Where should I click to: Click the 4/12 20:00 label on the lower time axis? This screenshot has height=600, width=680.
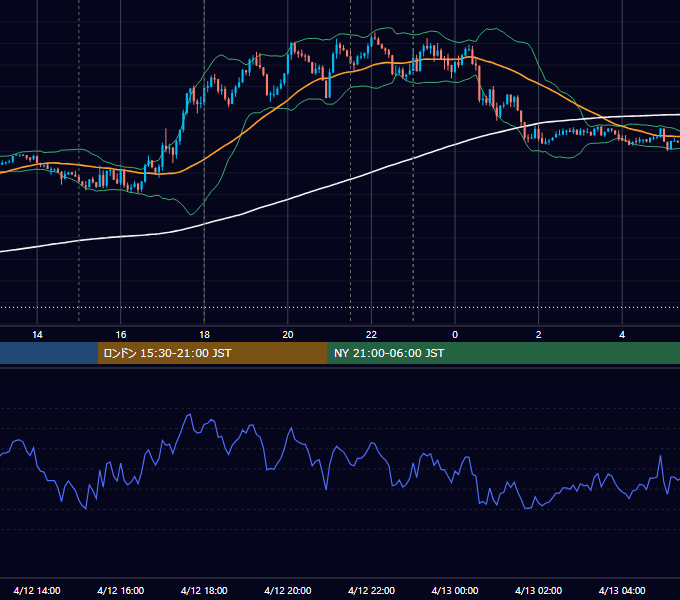click(288, 590)
